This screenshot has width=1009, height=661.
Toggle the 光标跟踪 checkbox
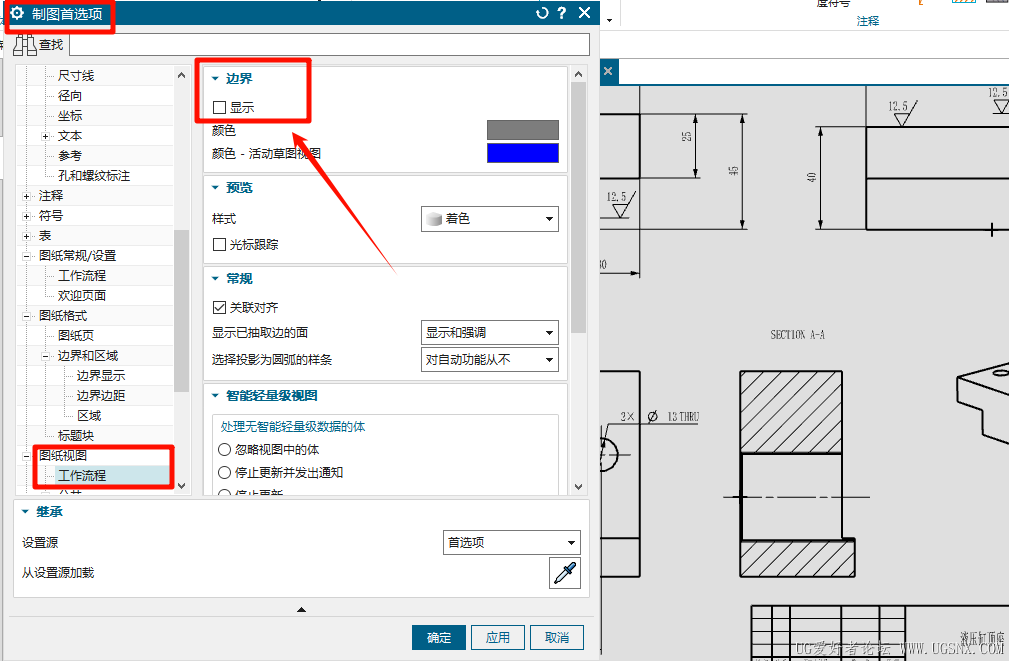219,245
